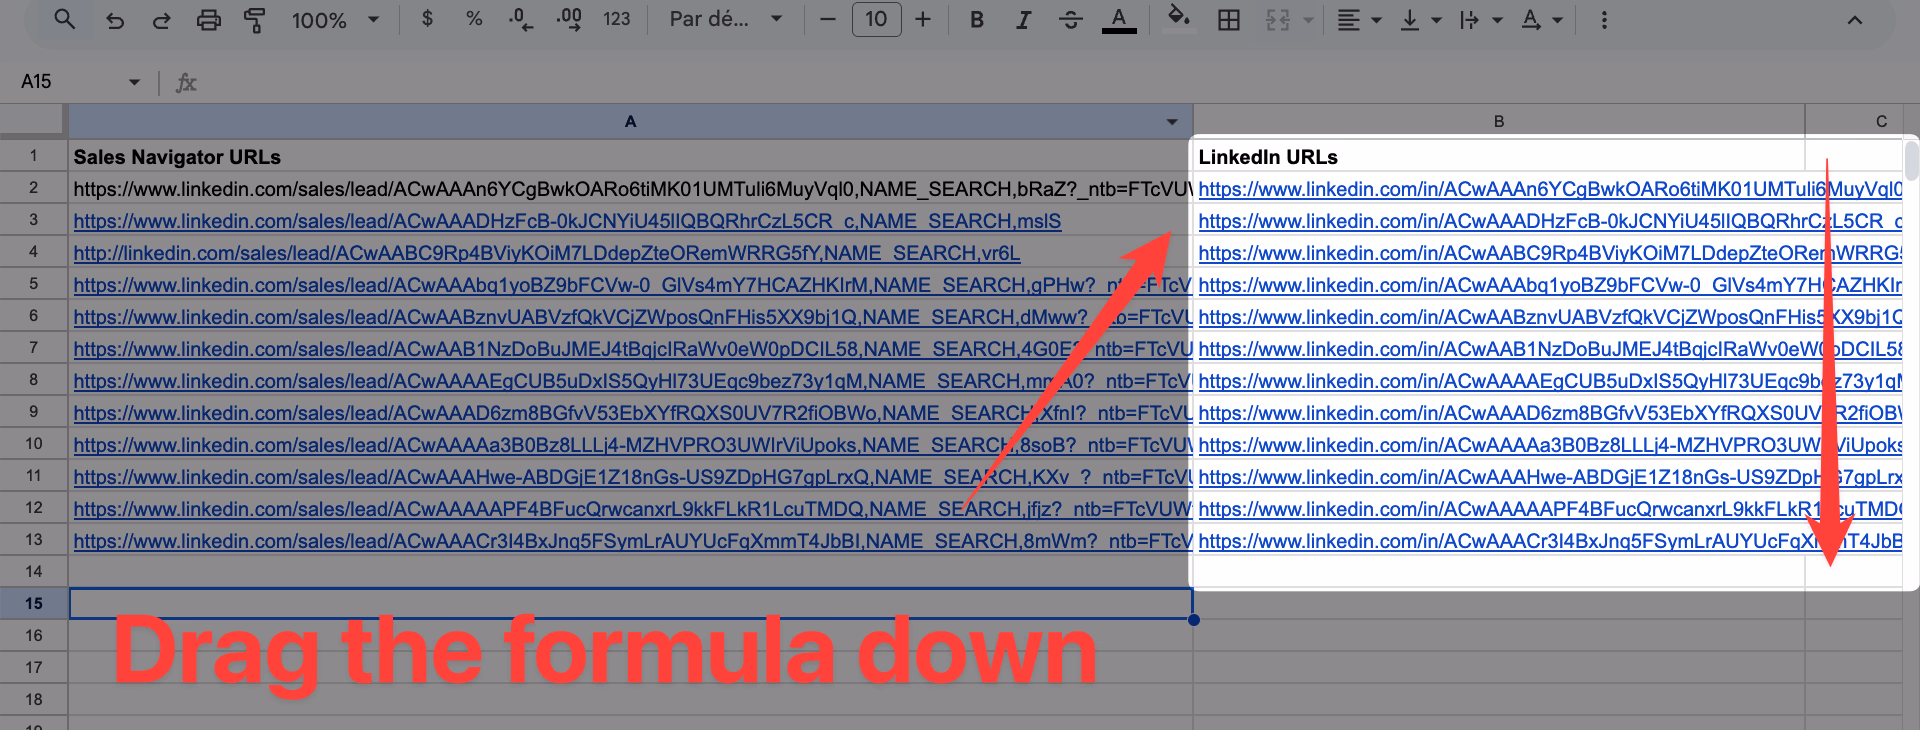Toggle italic formatting
Image resolution: width=1920 pixels, height=730 pixels.
(1023, 19)
